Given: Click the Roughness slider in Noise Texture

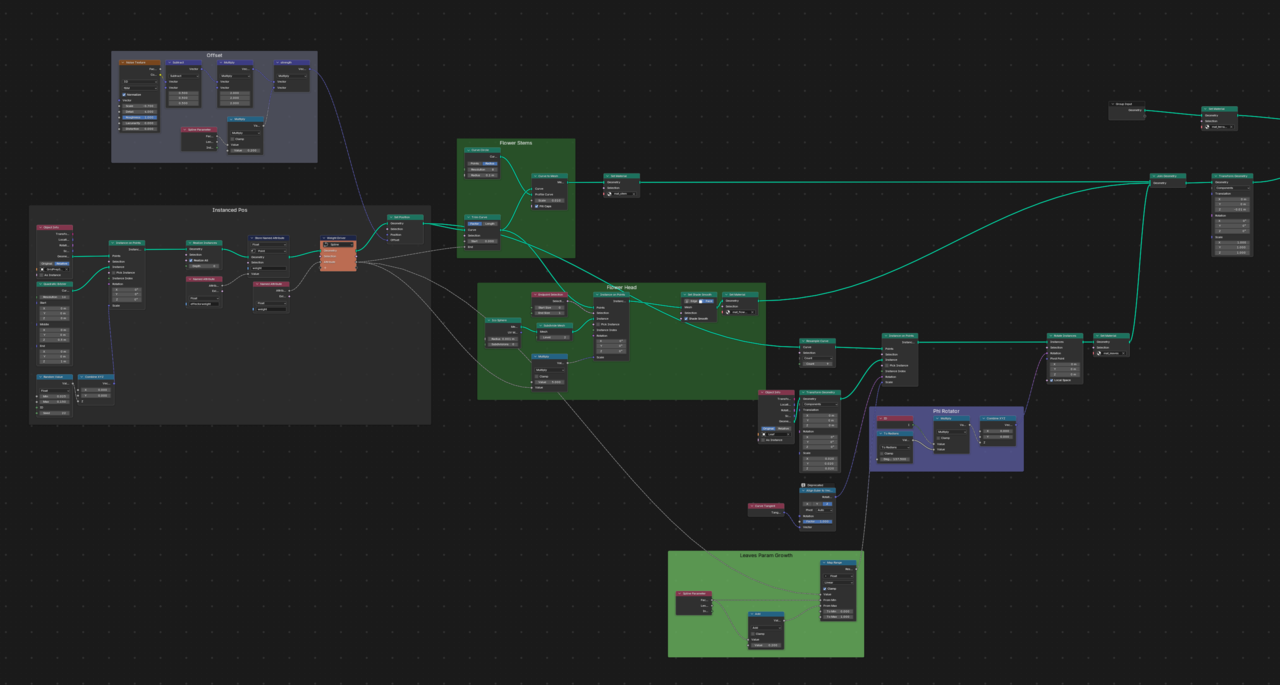Looking at the screenshot, I should click(x=140, y=117).
